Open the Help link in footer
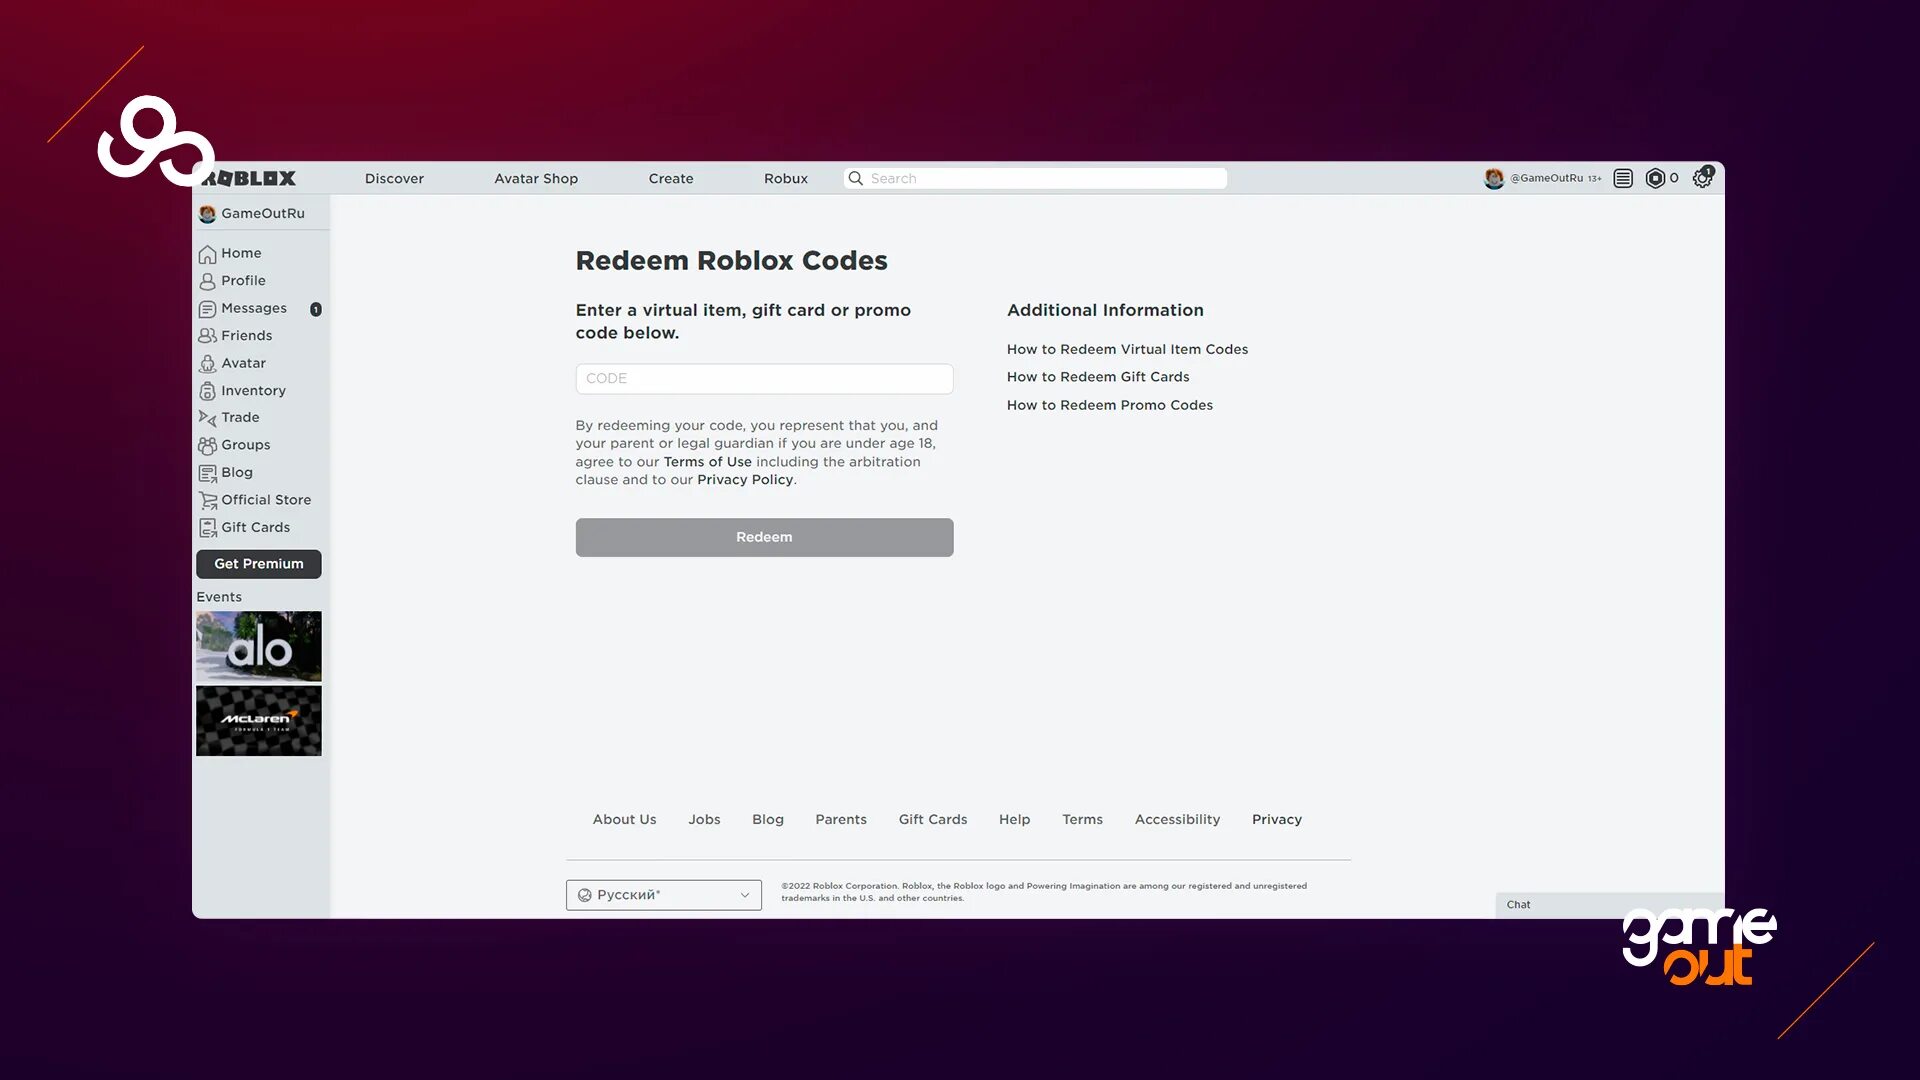Image resolution: width=1920 pixels, height=1080 pixels. pos(1013,819)
